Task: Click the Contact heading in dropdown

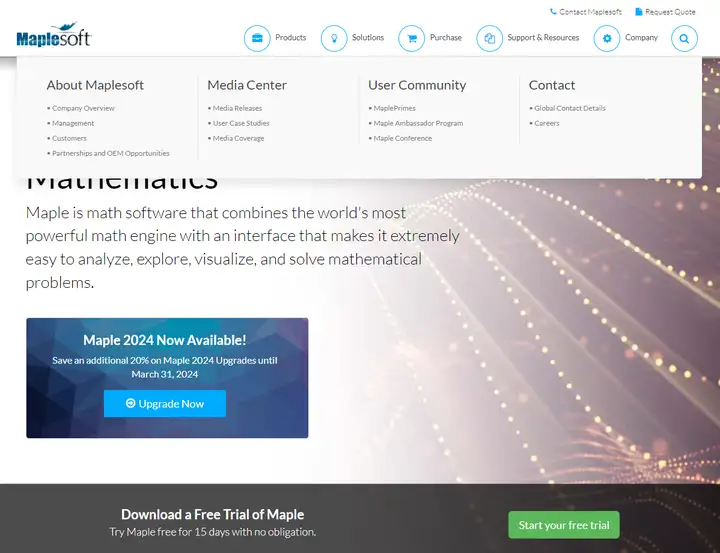Action: click(x=552, y=85)
